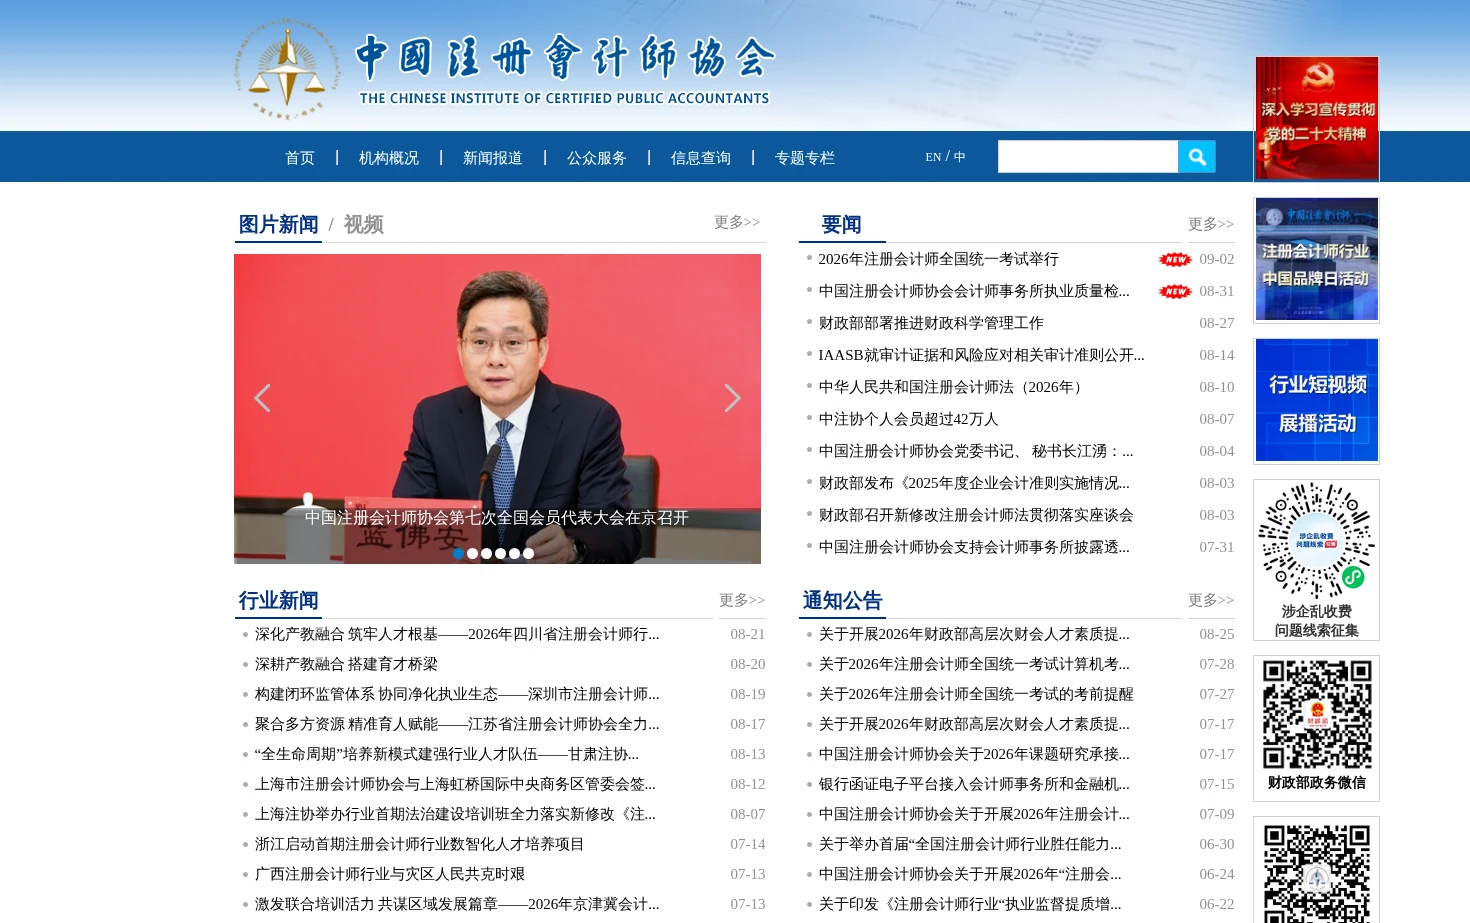Viewport: 1470px width, 923px height.
Task: Open article 聚合多方资源 精准育人赋能
Action: tap(457, 724)
